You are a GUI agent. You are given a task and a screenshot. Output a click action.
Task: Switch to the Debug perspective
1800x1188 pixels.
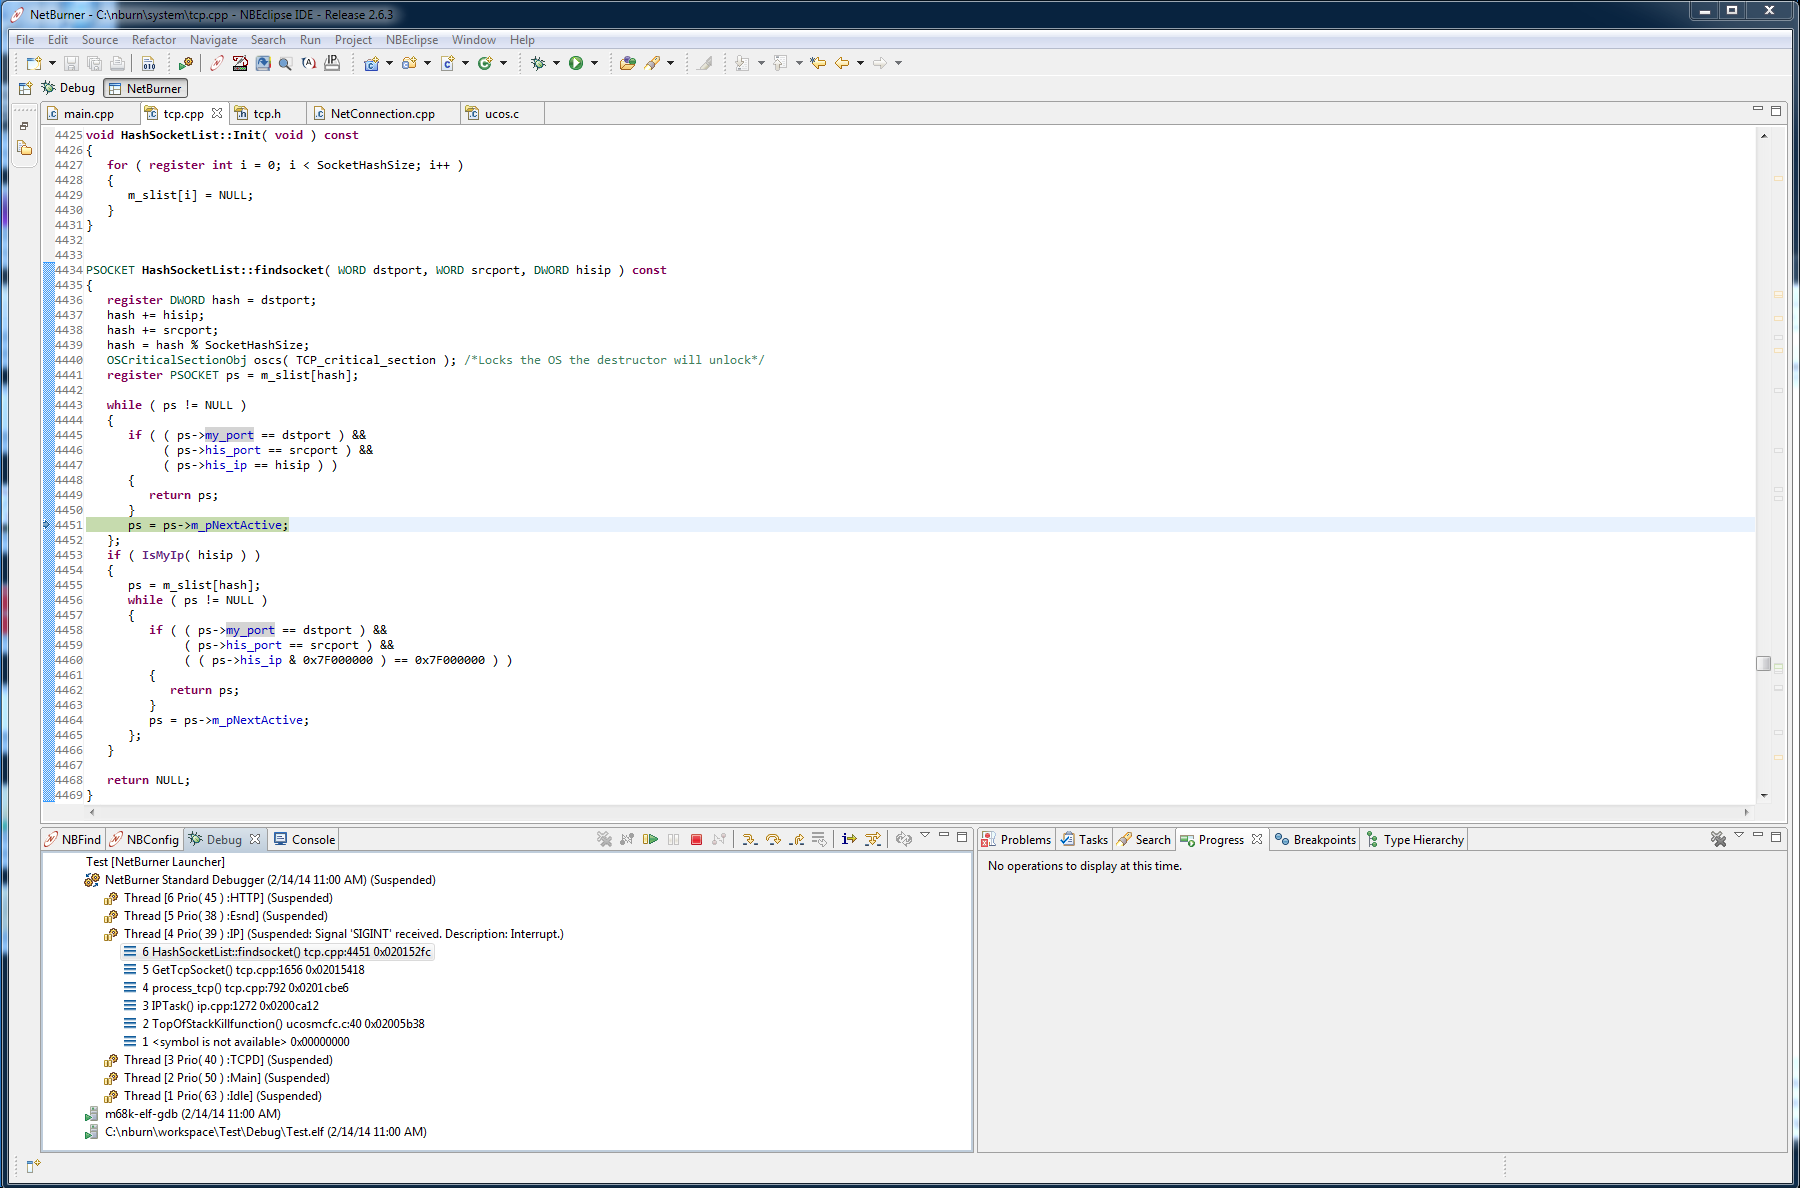[69, 88]
